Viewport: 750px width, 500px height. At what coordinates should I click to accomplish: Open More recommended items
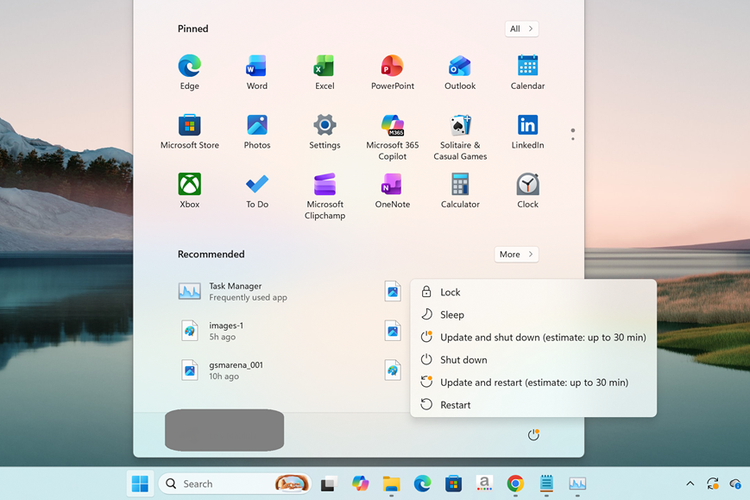[x=516, y=254]
